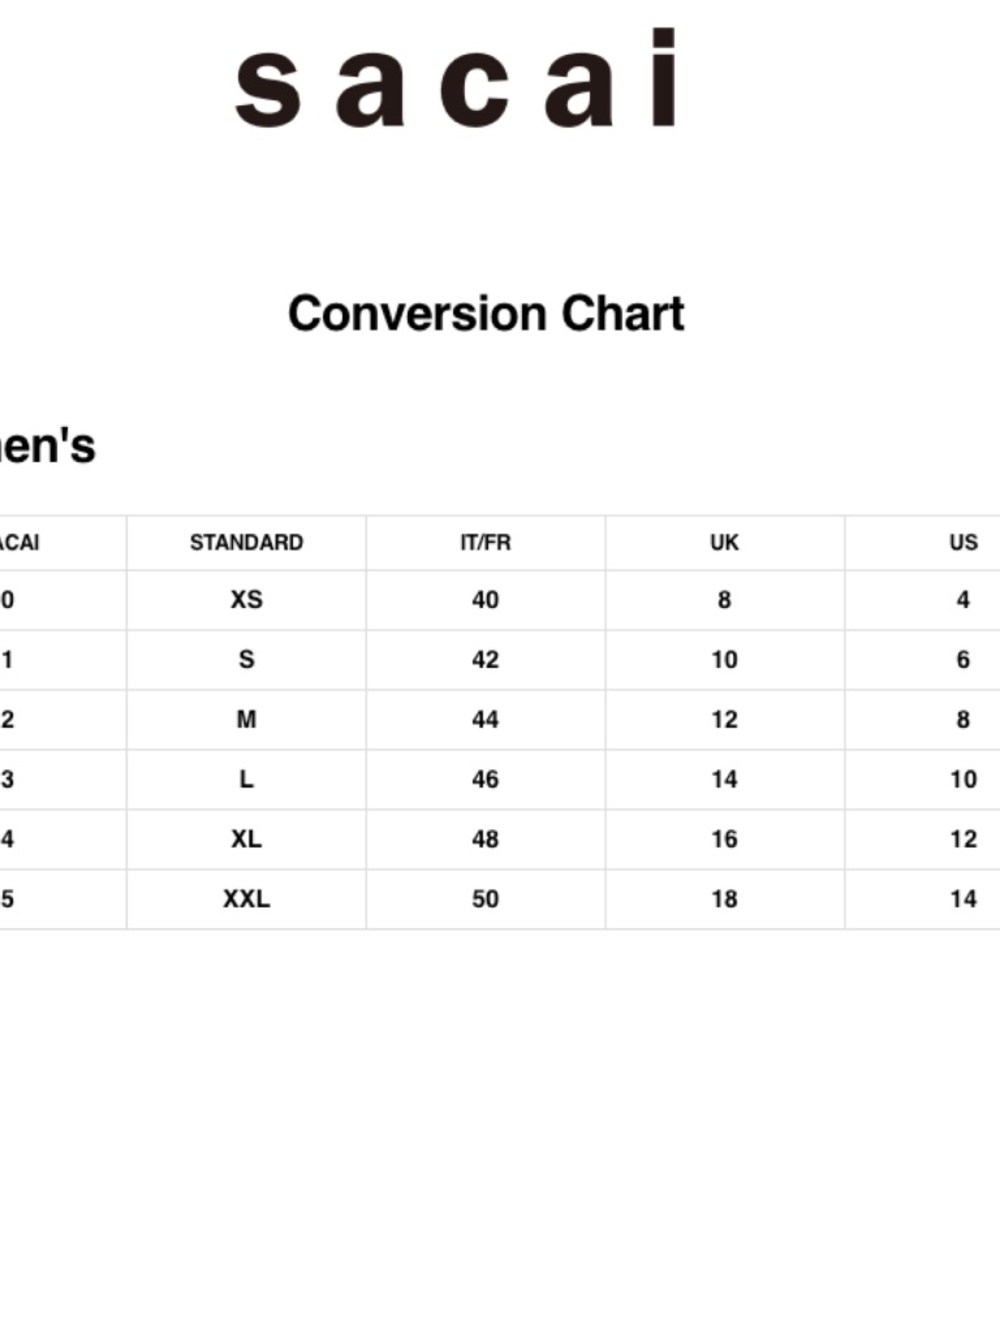
Task: Click the IT/FR column header
Action: (x=485, y=543)
